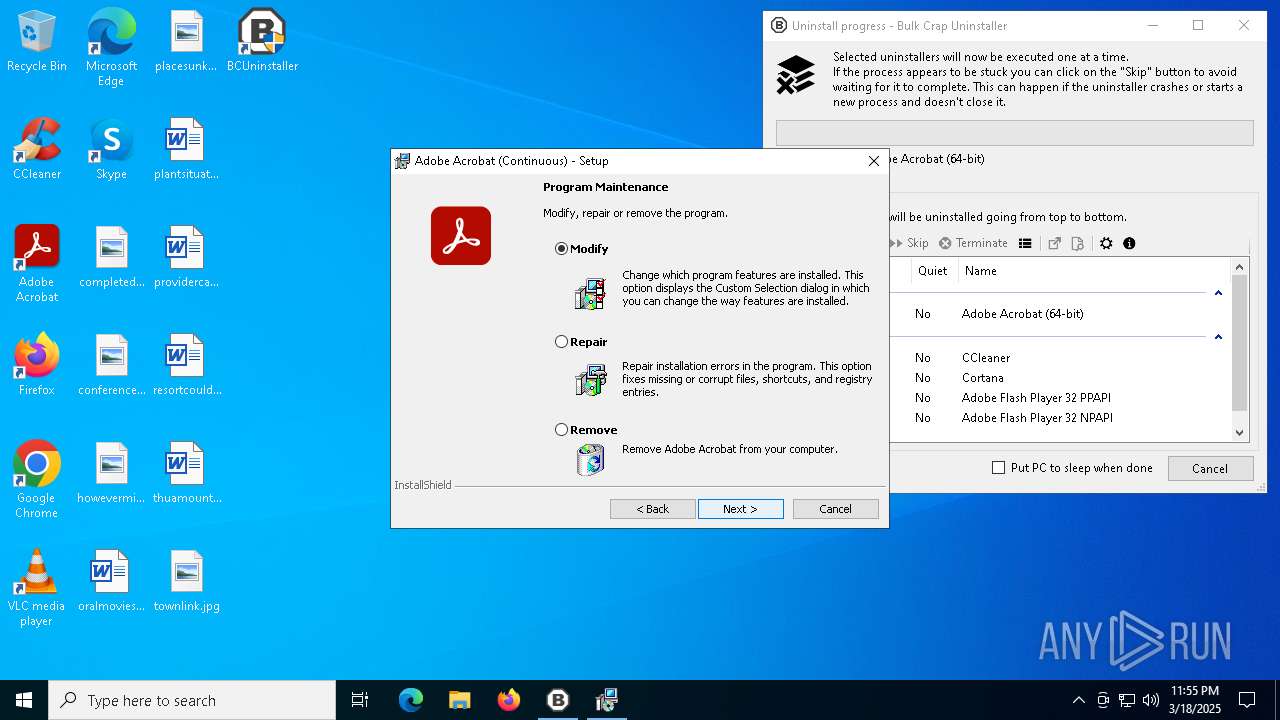Open File Explorer from the taskbar
Viewport: 1280px width, 720px height.
coord(459,700)
